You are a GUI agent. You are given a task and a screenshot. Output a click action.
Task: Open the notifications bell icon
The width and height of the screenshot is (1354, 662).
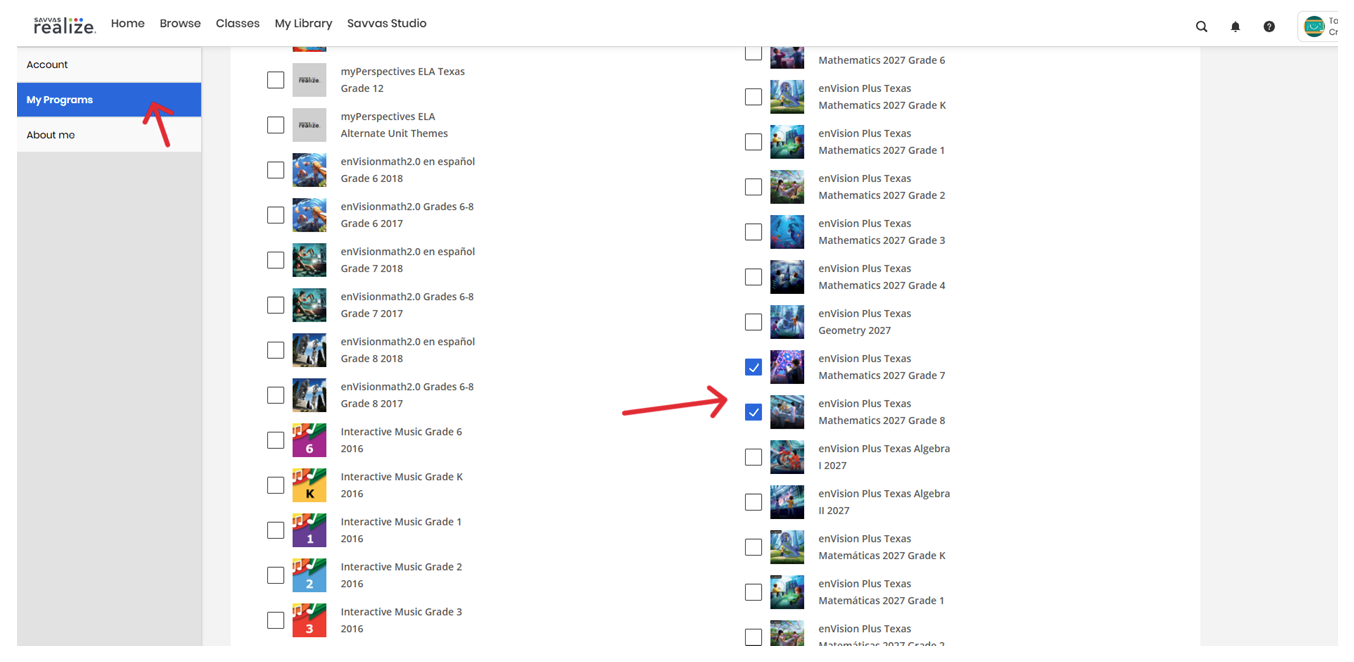coord(1236,27)
